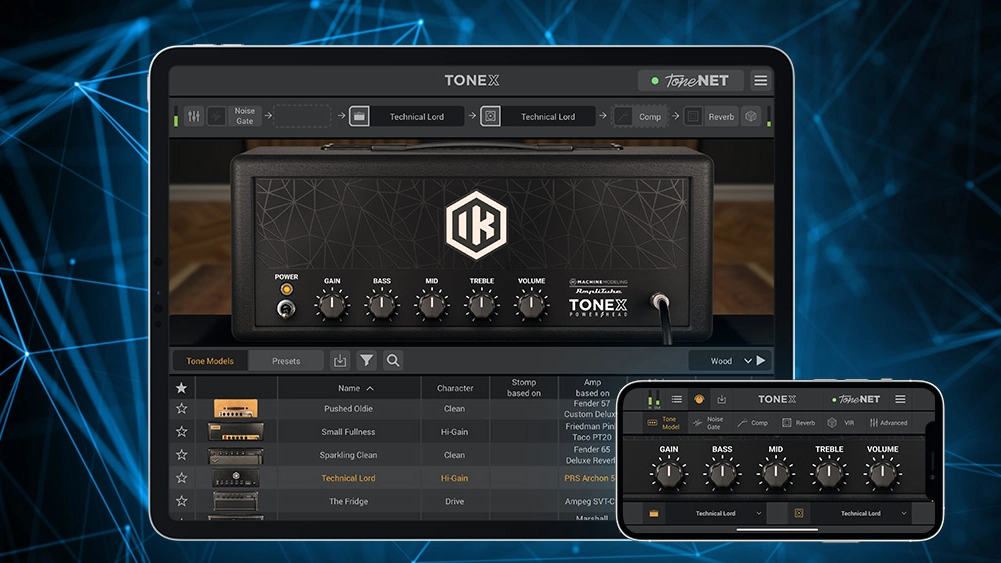Select the Sparkling Clean row name

click(x=348, y=455)
